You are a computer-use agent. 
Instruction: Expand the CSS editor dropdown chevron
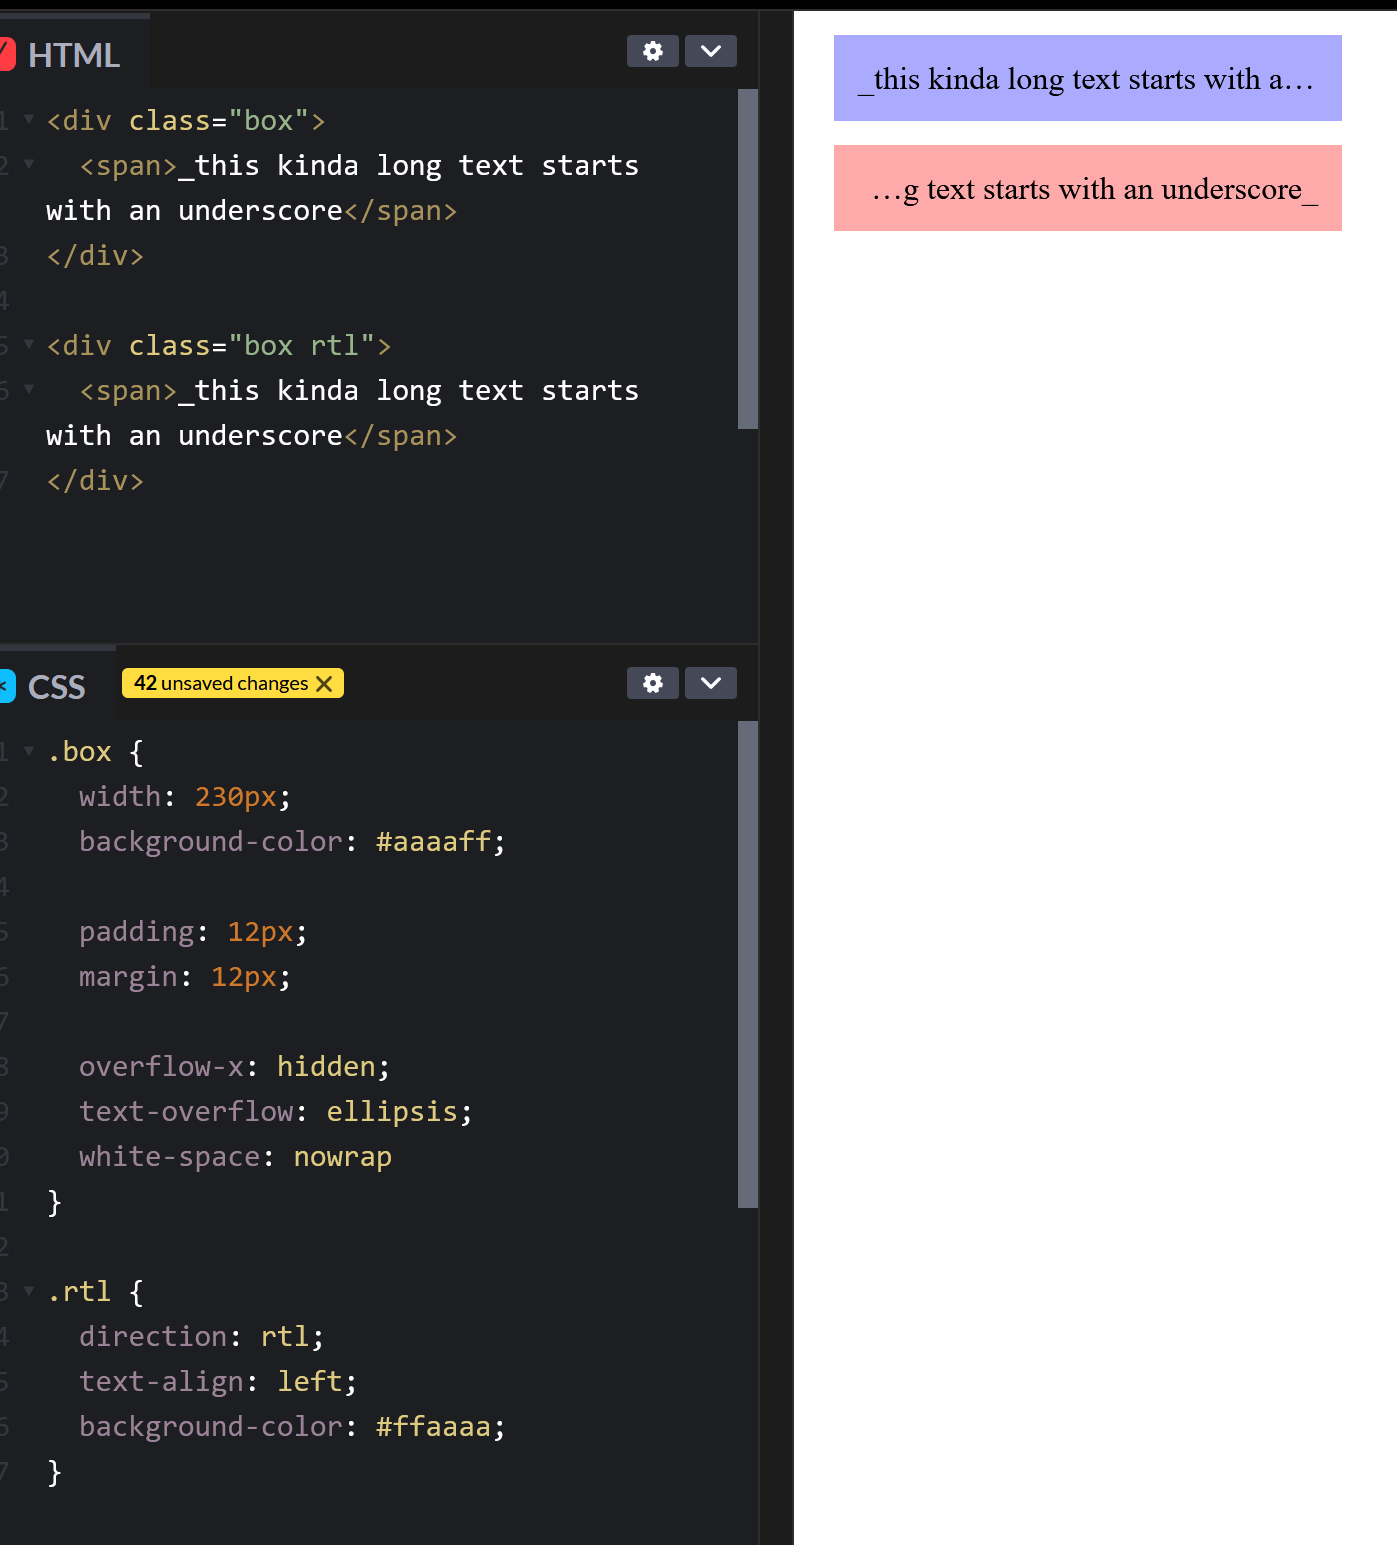coord(710,683)
